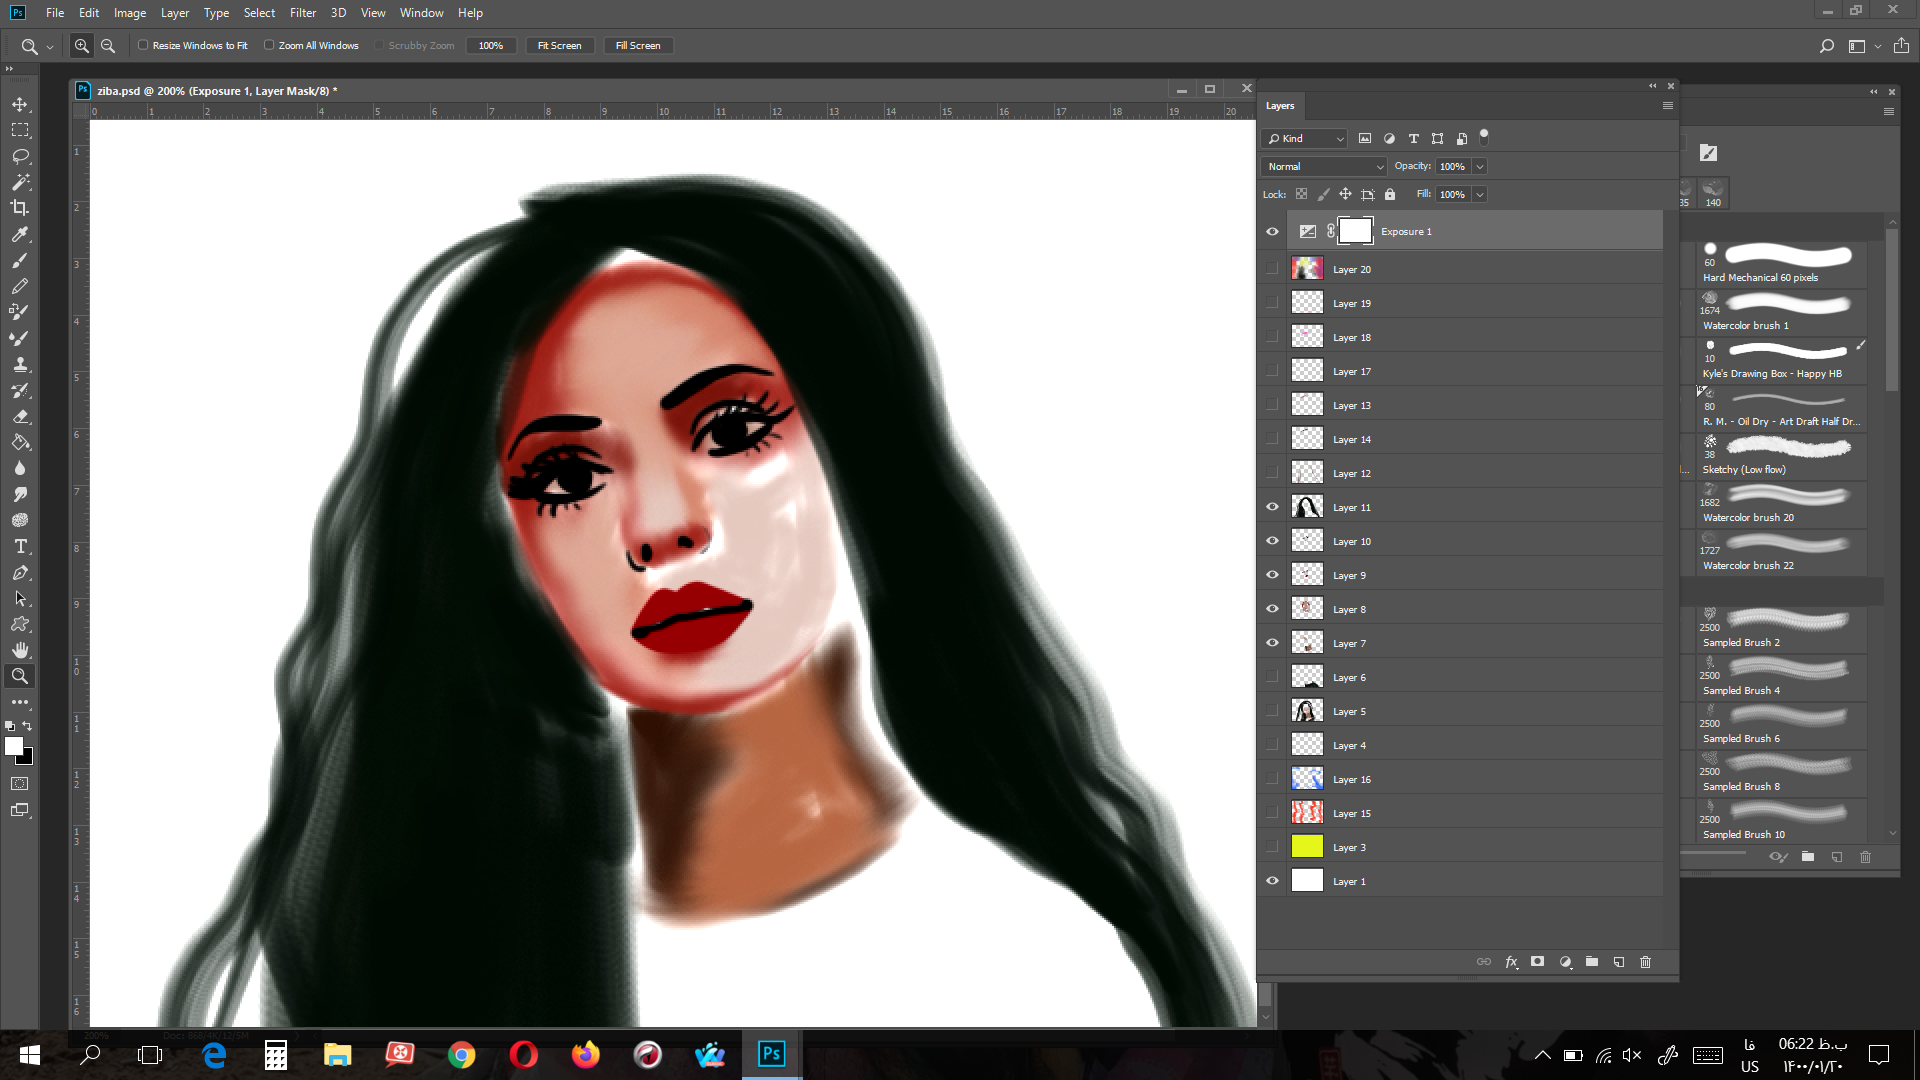
Task: Switch to the Layers tab
Action: tap(1280, 106)
